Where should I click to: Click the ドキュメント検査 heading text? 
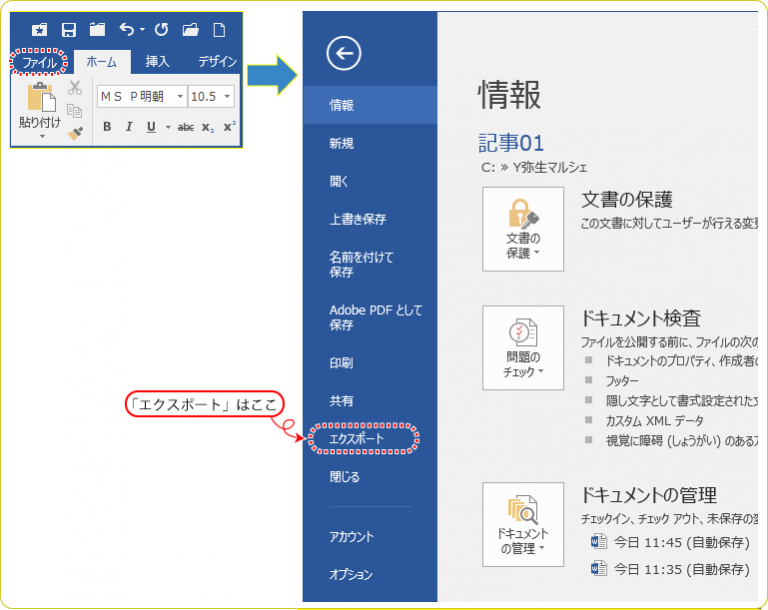point(641,318)
